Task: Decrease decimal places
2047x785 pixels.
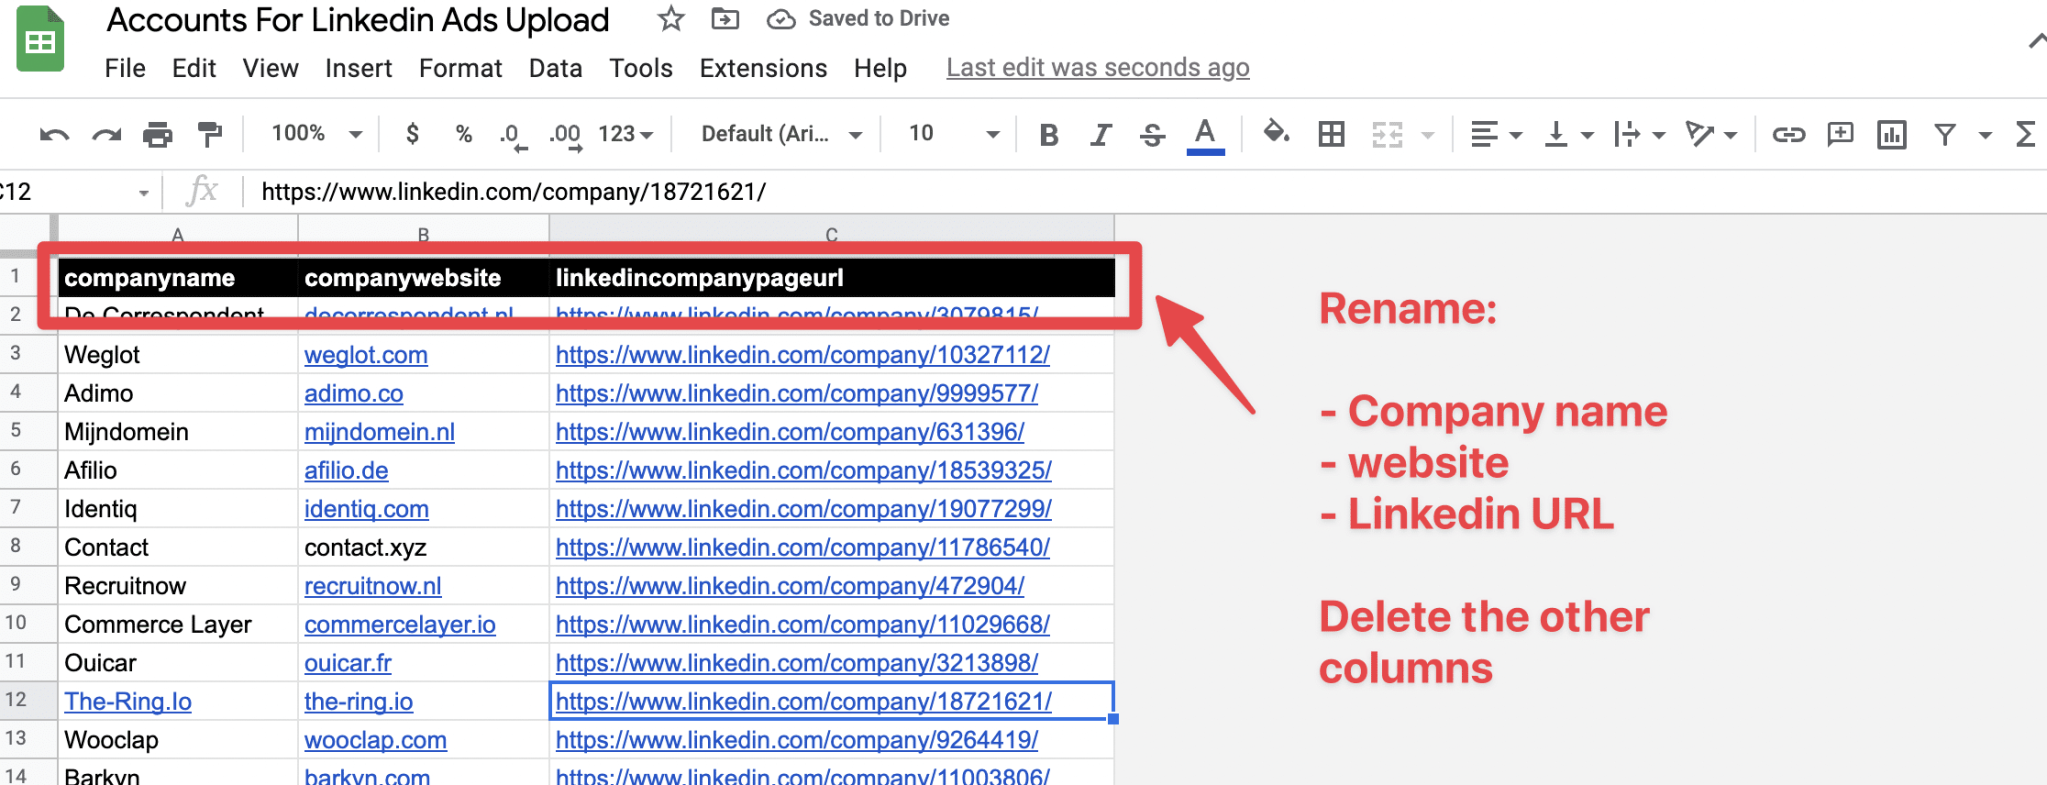Action: tap(512, 135)
